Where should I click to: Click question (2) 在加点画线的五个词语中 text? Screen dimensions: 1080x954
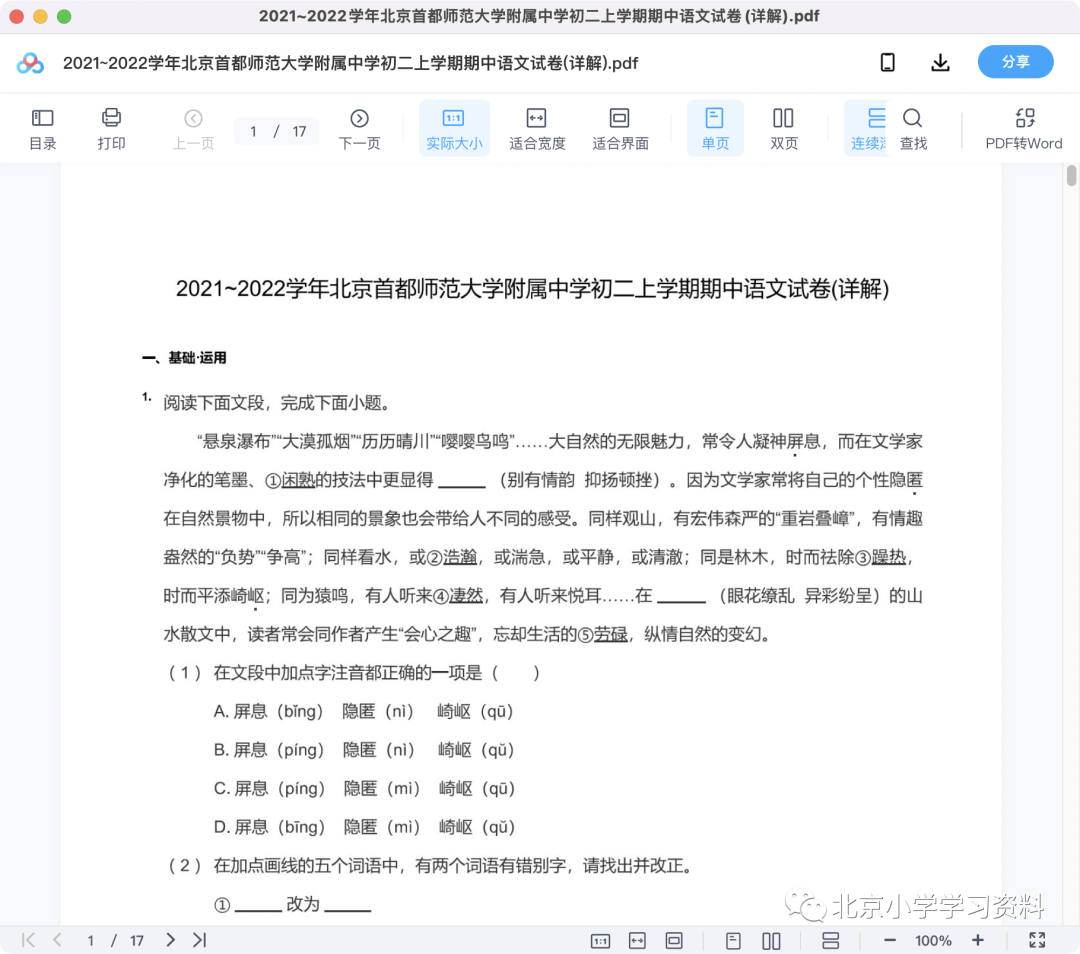coord(430,865)
